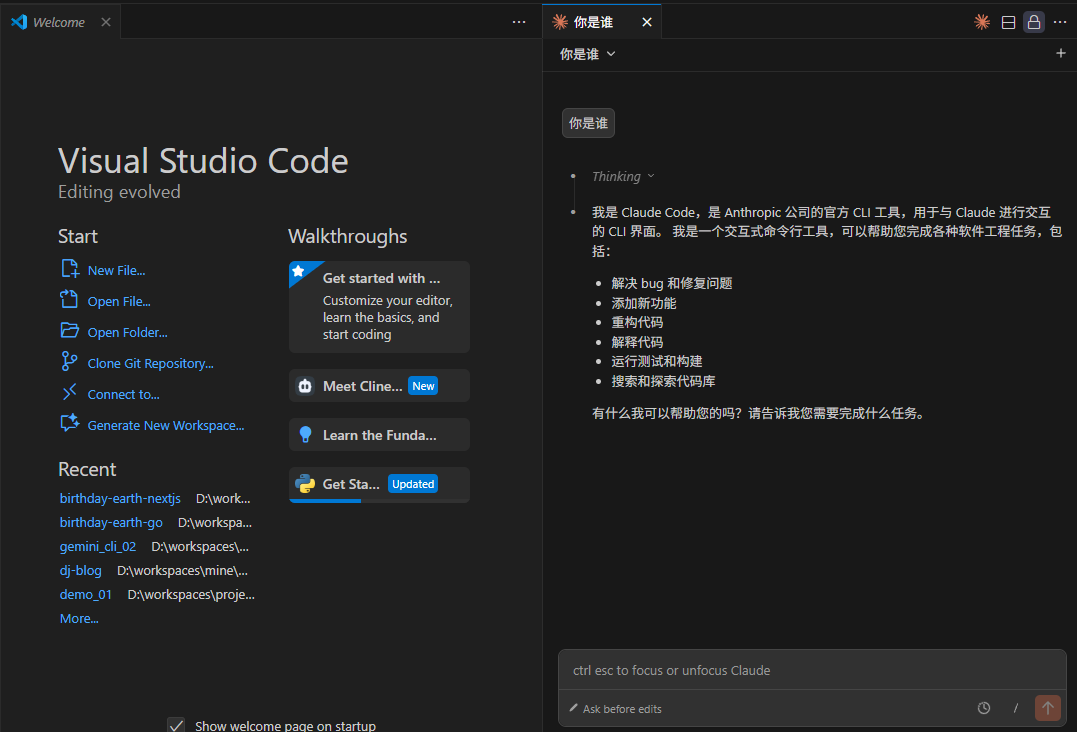
Task: Open More Actions menu of Welcome editor
Action: click(518, 22)
